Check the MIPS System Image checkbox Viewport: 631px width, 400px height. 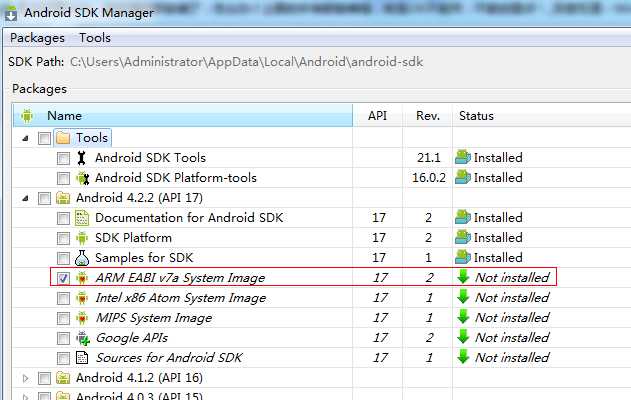63,318
